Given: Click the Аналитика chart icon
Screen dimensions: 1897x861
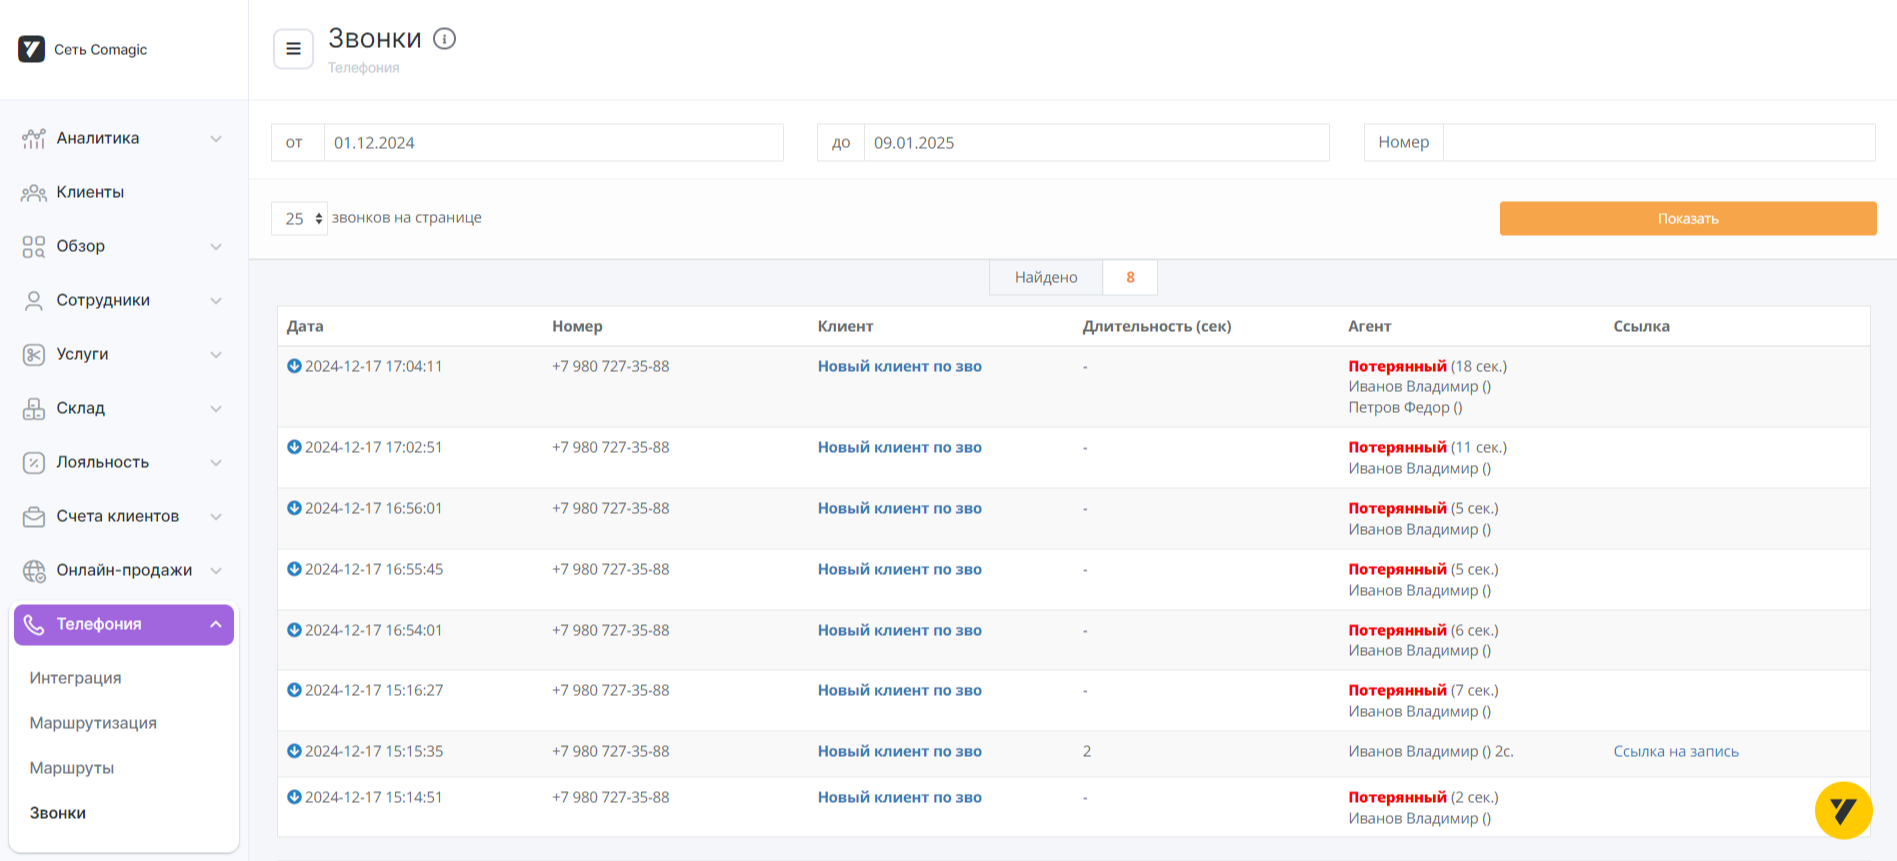Looking at the screenshot, I should (34, 138).
